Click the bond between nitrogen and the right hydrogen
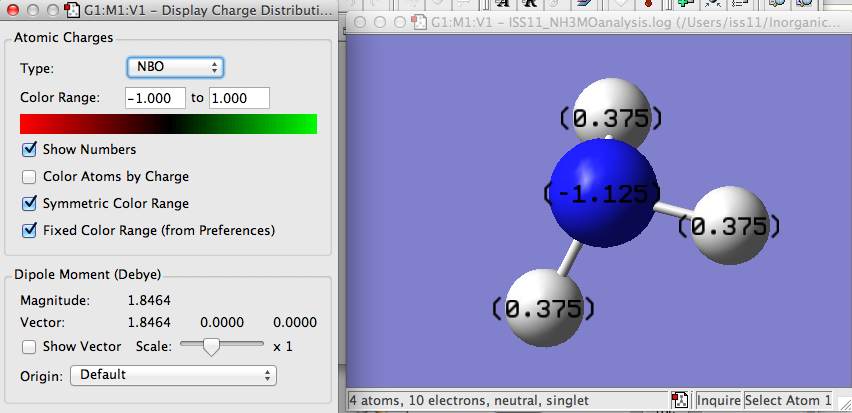The image size is (852, 413). (x=674, y=210)
